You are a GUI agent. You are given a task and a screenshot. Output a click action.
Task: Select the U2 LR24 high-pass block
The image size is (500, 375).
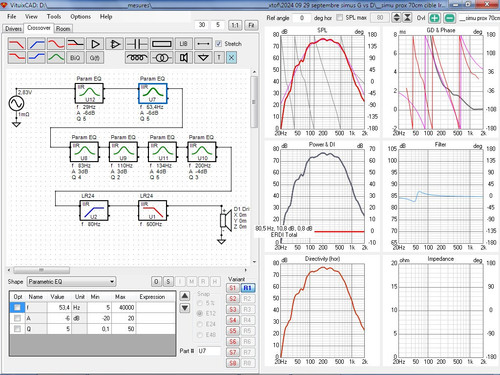94,210
